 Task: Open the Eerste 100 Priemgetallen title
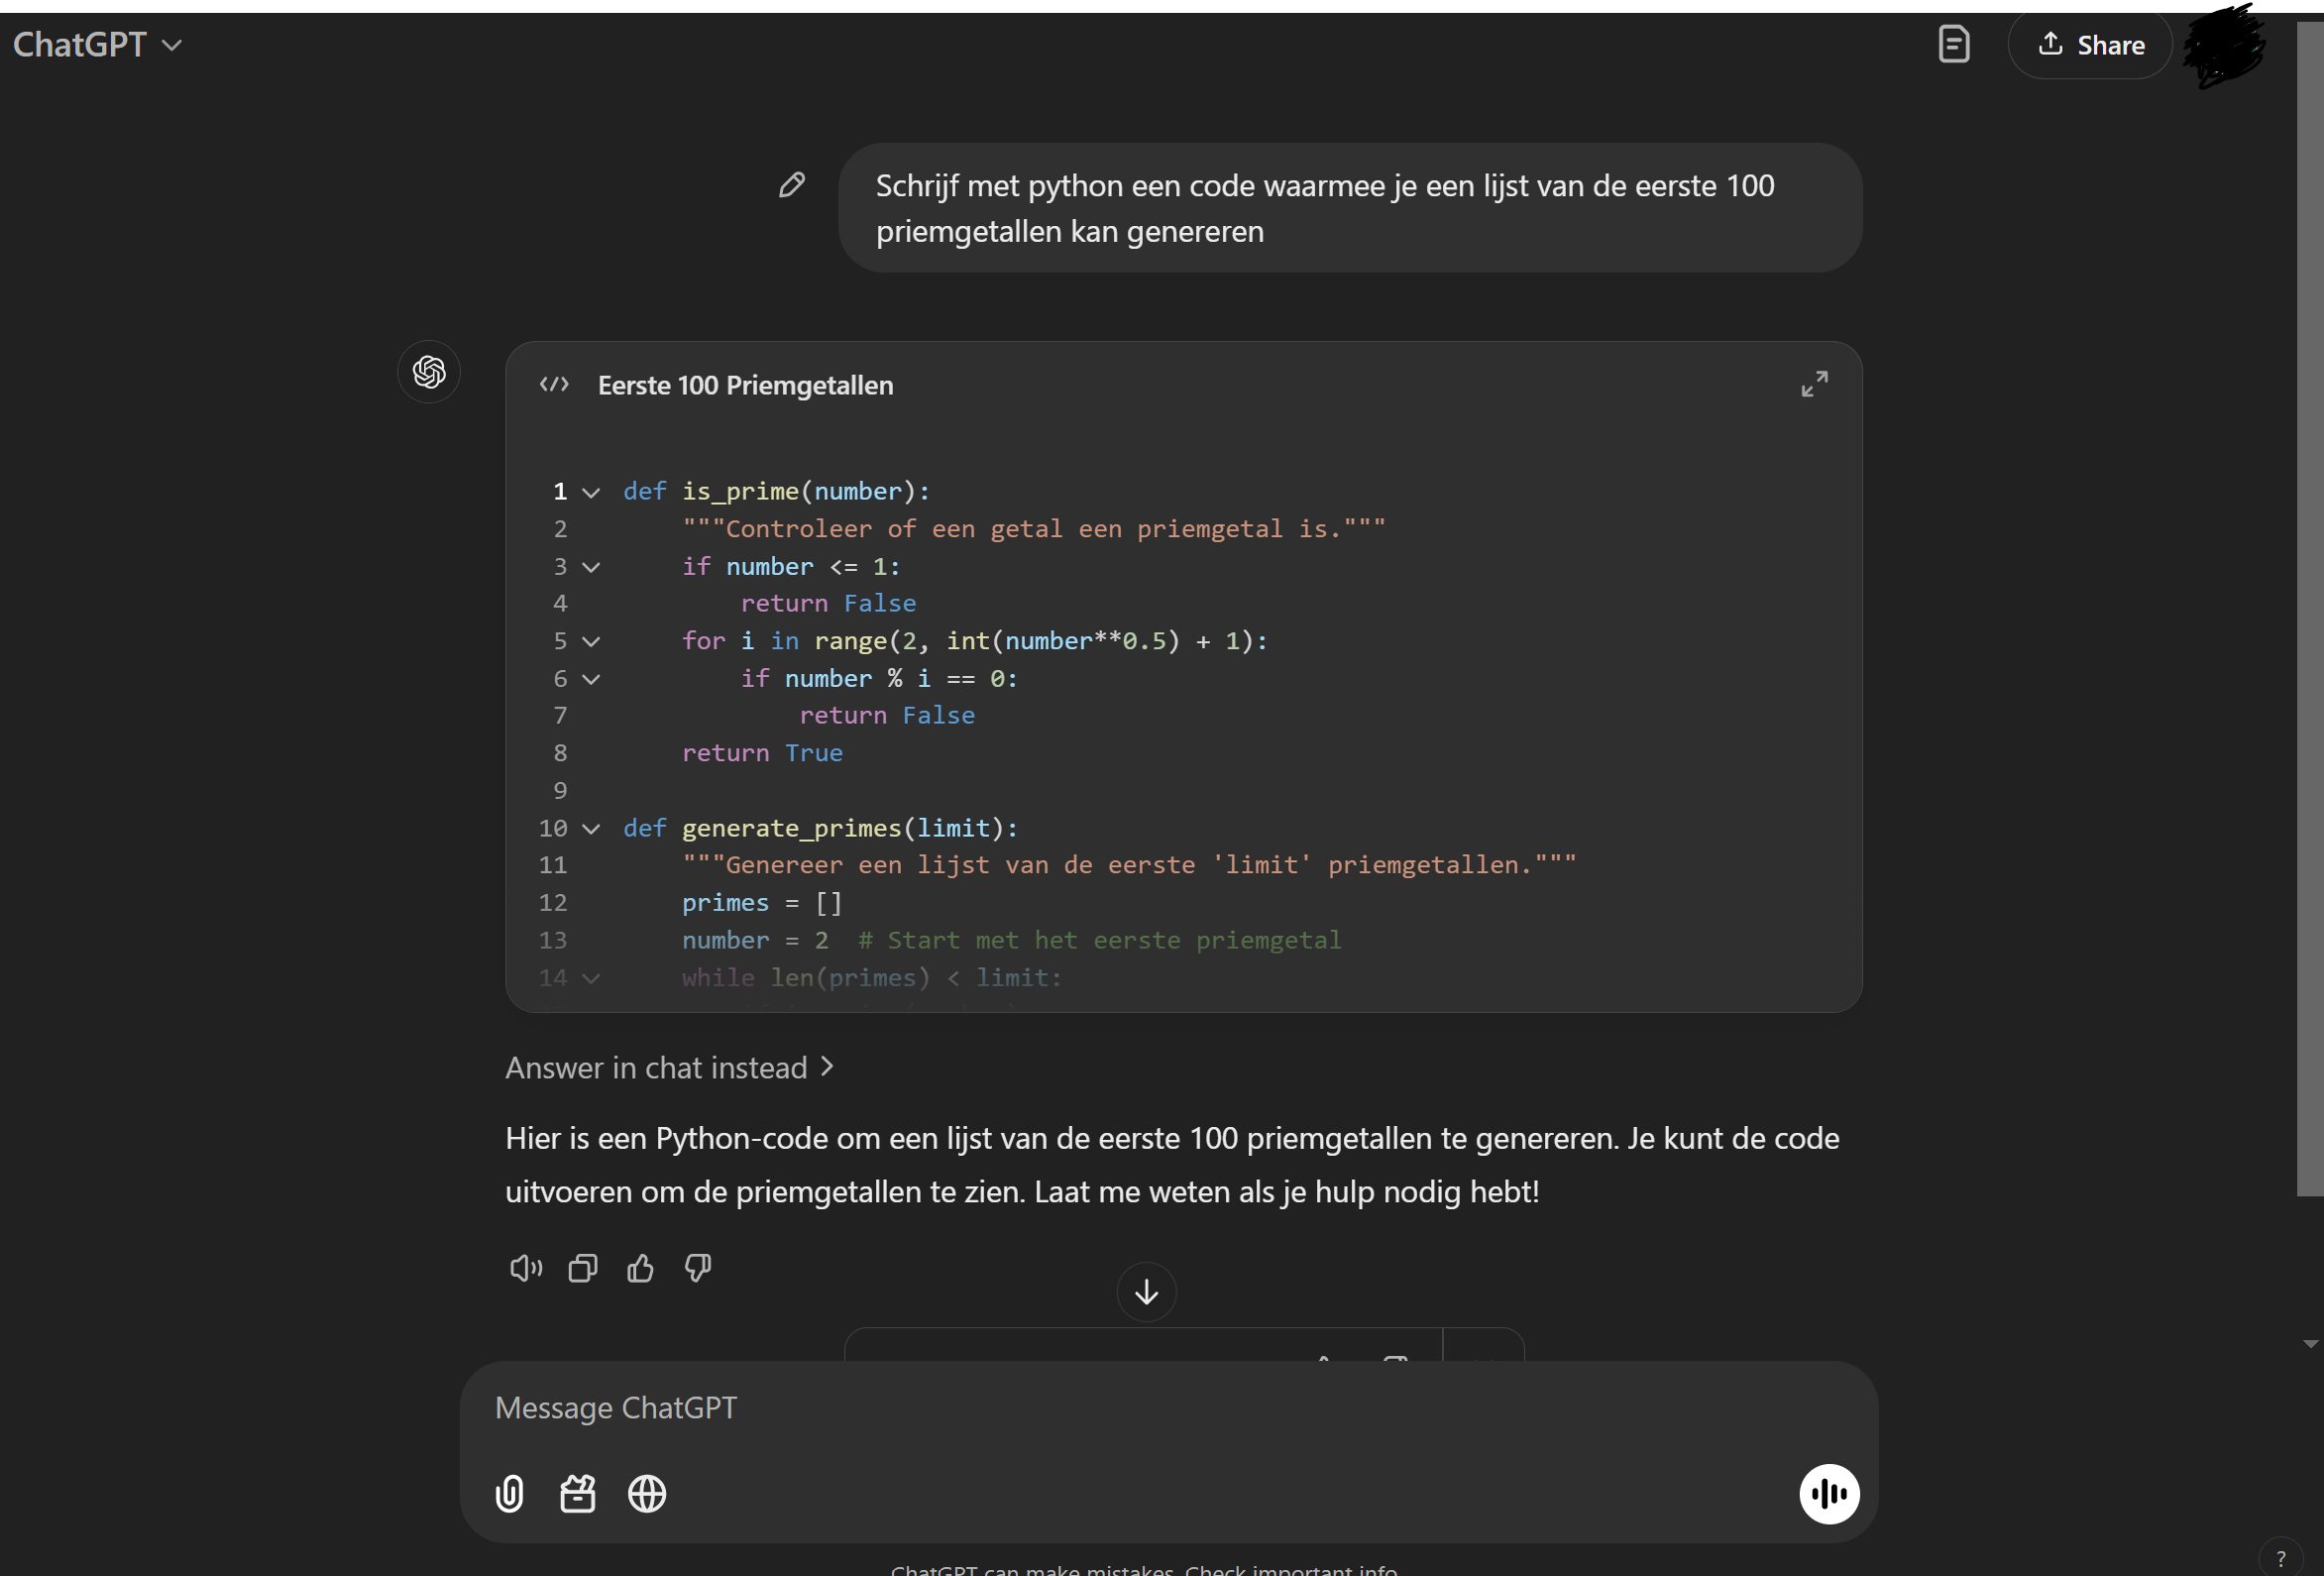[x=745, y=385]
